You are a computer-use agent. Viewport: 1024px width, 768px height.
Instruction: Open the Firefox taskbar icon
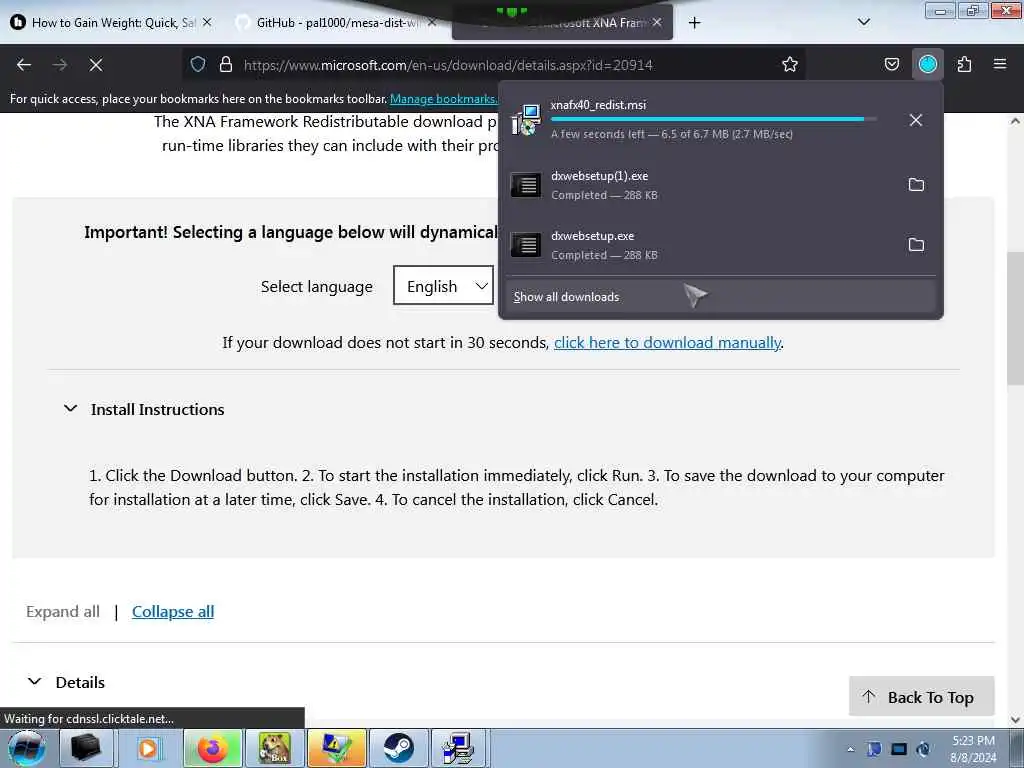(212, 748)
